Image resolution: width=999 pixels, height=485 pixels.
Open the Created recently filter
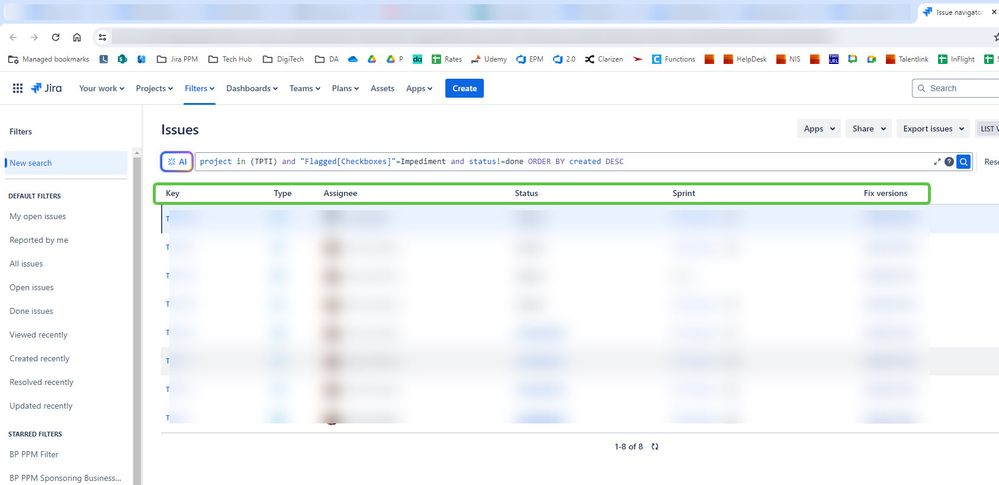(40, 358)
